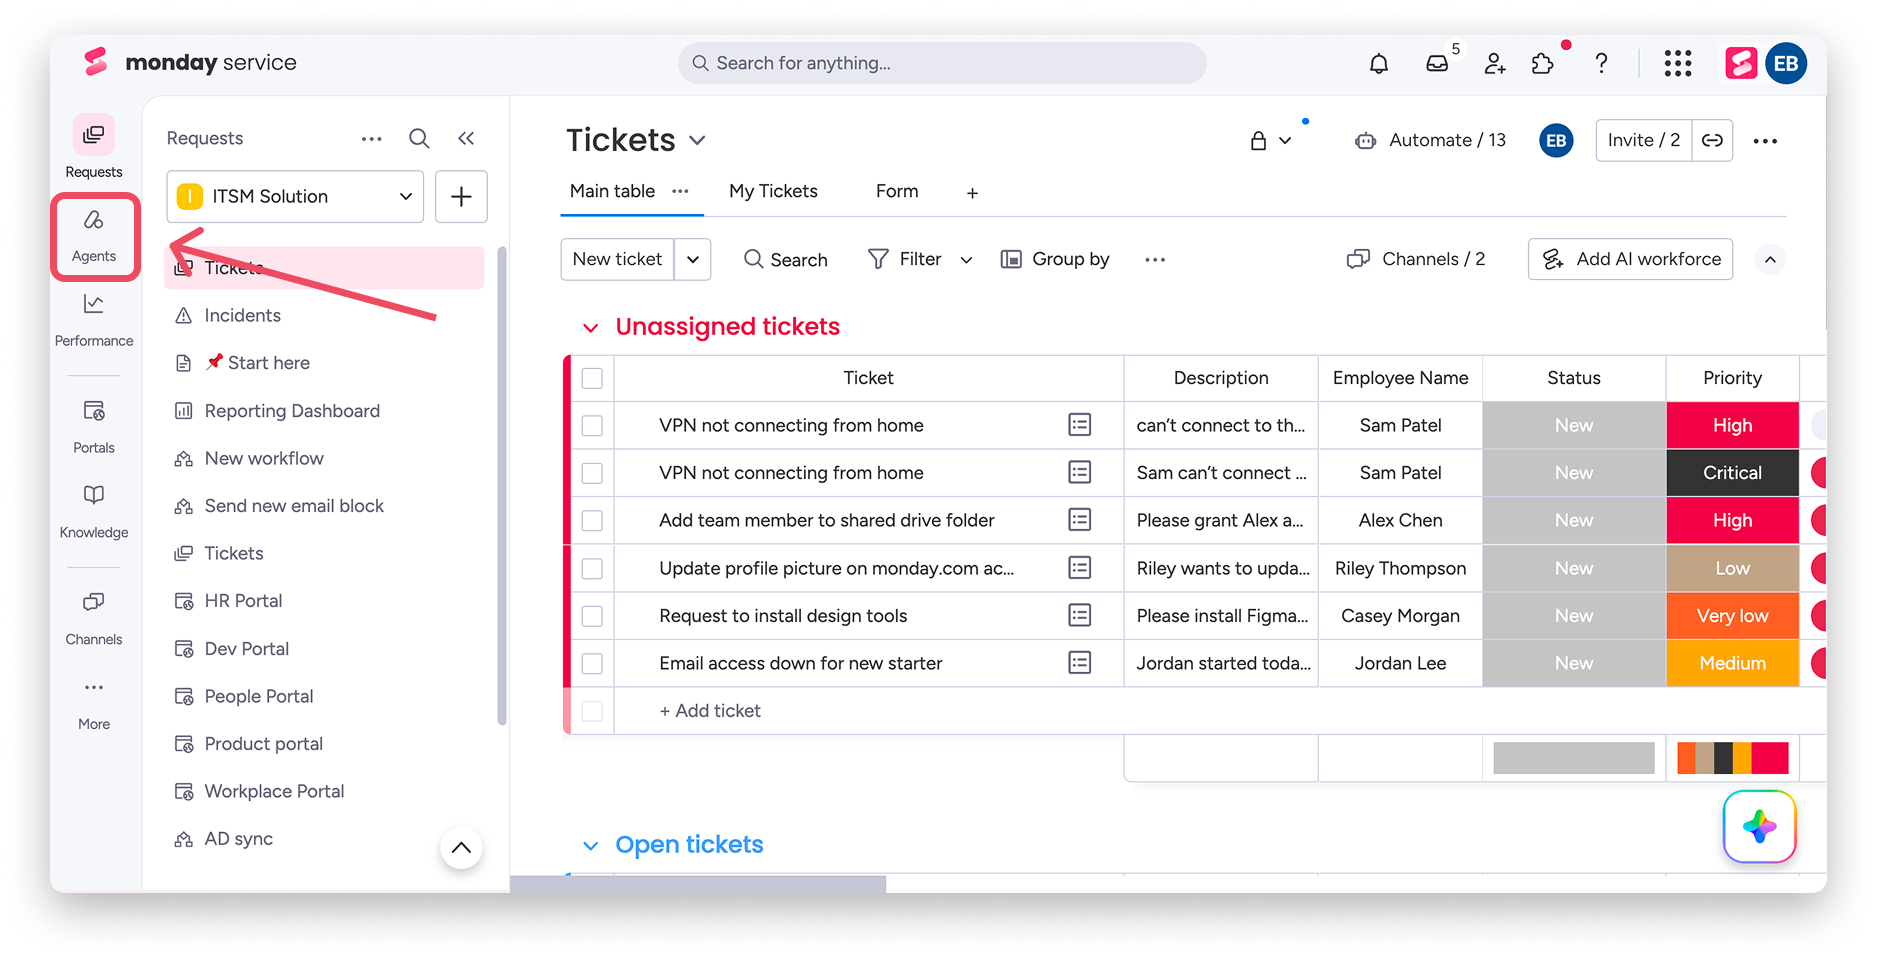Switch to the Main table view
This screenshot has height=958, width=1877.
[x=612, y=191]
